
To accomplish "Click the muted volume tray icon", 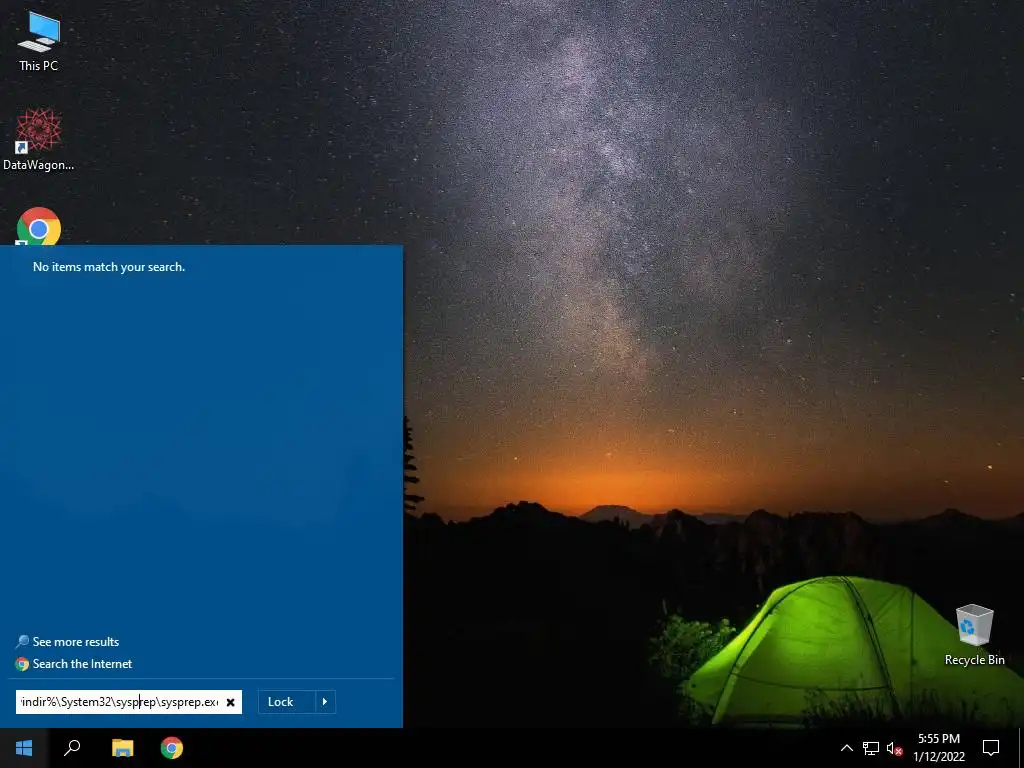I will click(894, 748).
